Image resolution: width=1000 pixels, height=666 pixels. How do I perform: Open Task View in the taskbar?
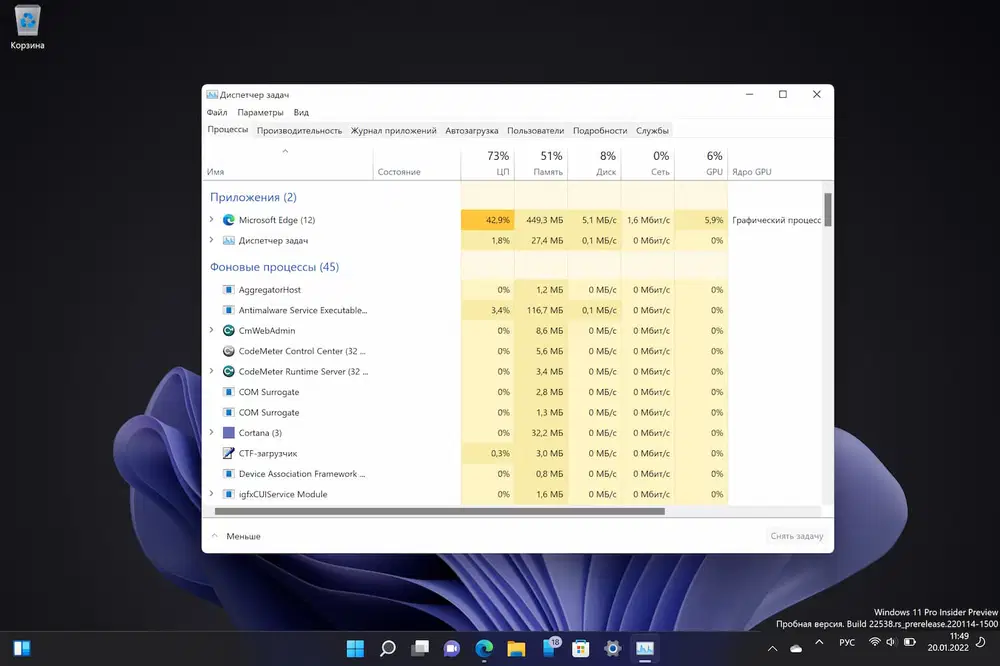[x=420, y=649]
